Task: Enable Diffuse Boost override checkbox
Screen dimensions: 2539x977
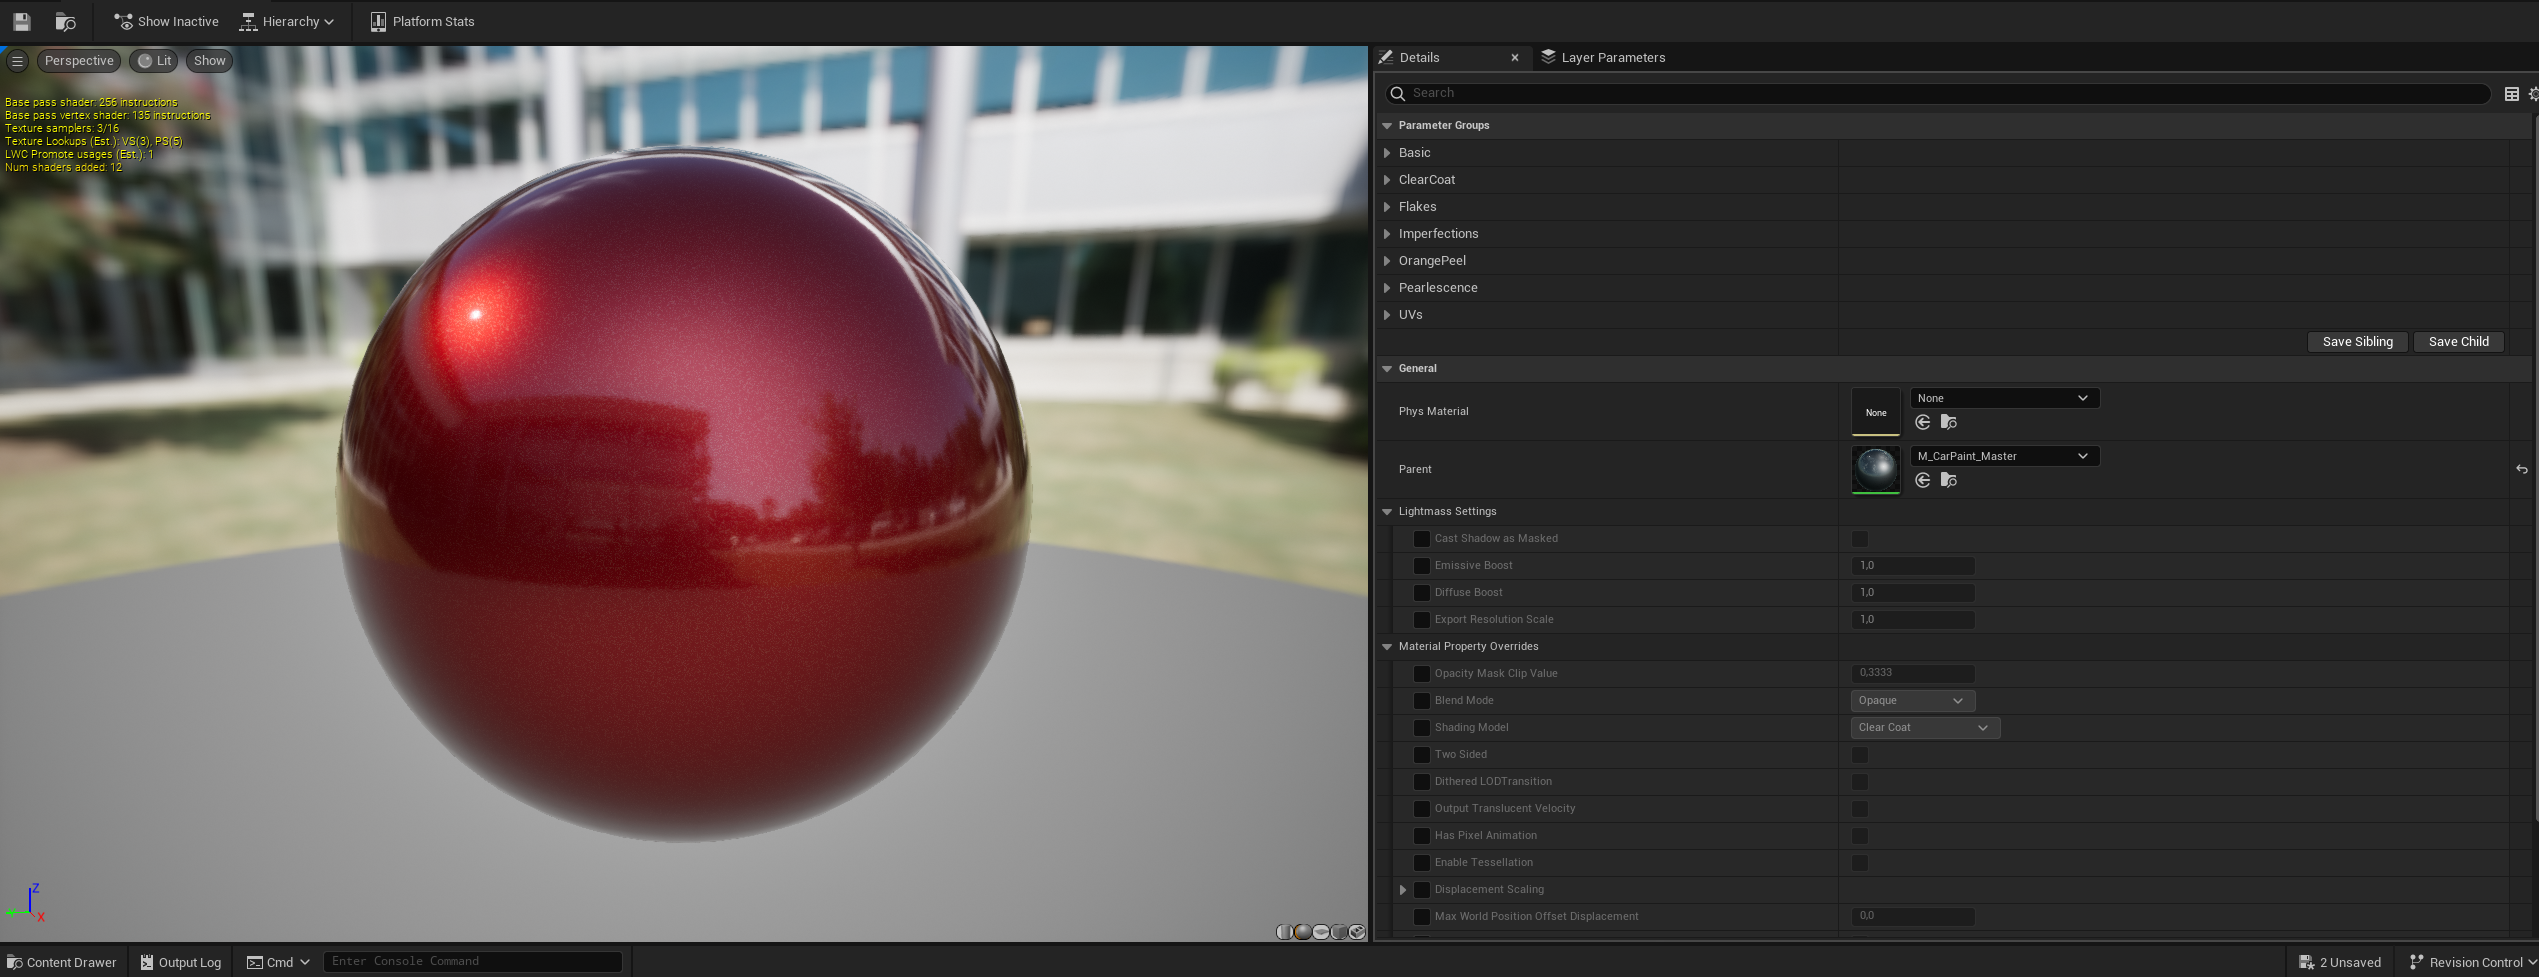Action: (x=1421, y=593)
